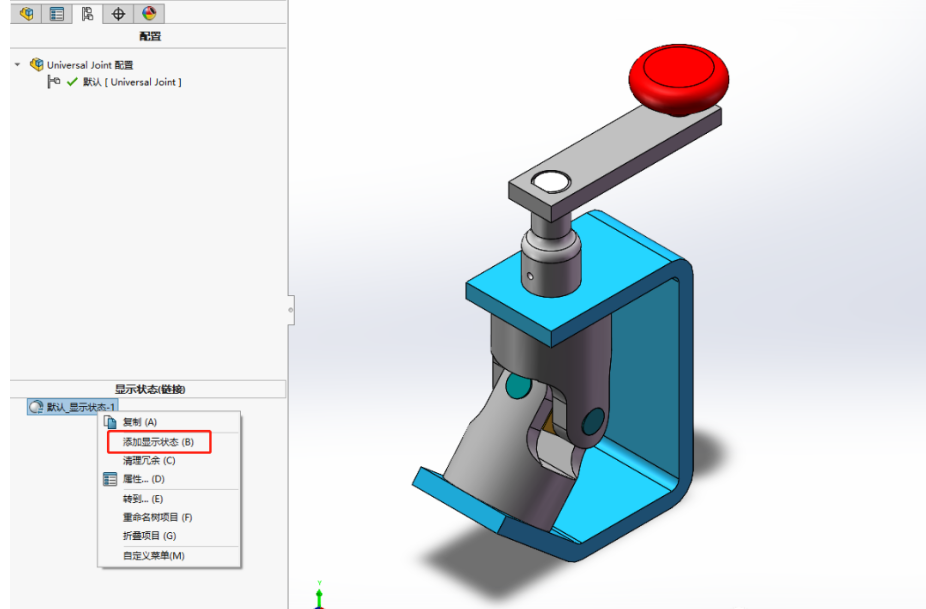
Task: Choose 折叠项目 (G) from the menu
Action: click(x=148, y=536)
